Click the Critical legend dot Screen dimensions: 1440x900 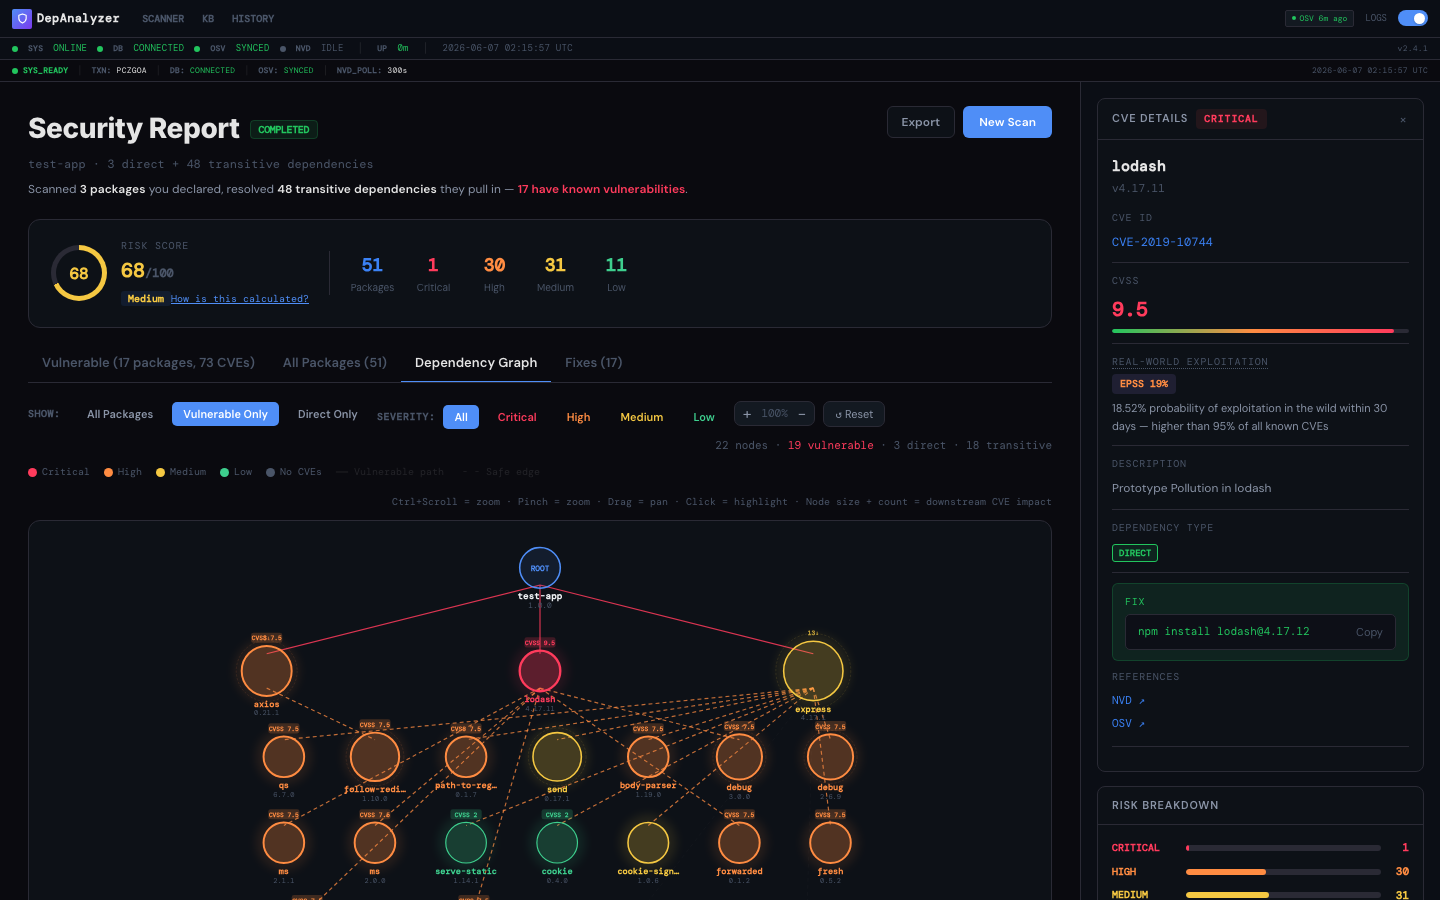(x=33, y=472)
